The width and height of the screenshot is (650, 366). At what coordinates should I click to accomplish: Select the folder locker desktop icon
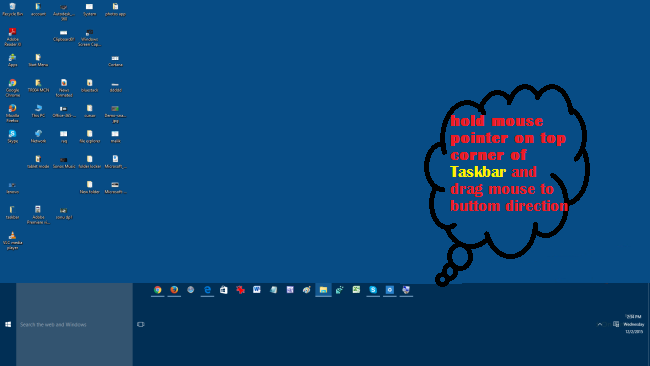point(90,162)
